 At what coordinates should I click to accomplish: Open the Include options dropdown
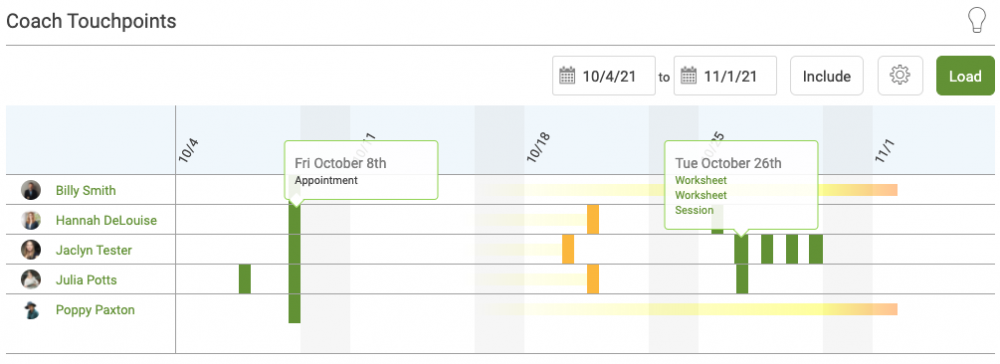click(x=827, y=76)
